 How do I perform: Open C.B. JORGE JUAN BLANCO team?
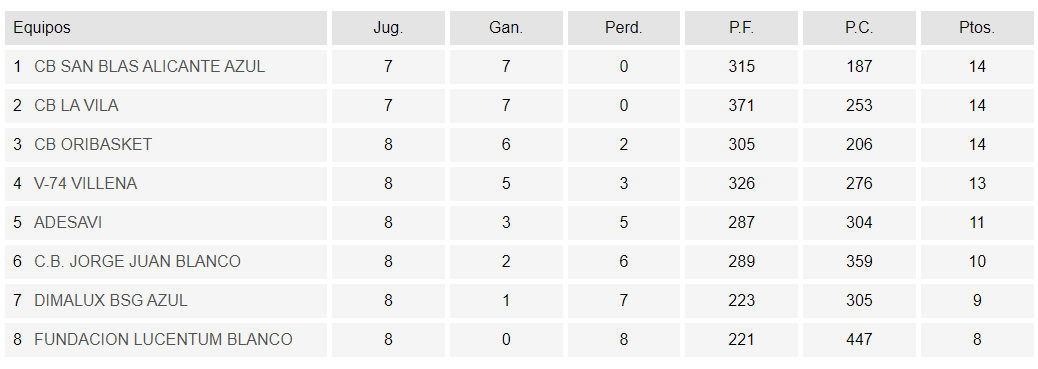point(137,262)
